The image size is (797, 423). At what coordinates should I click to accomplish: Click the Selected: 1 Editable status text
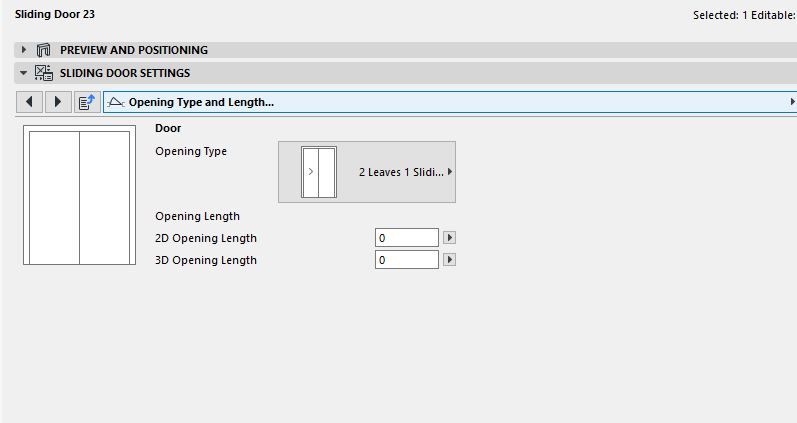click(744, 15)
